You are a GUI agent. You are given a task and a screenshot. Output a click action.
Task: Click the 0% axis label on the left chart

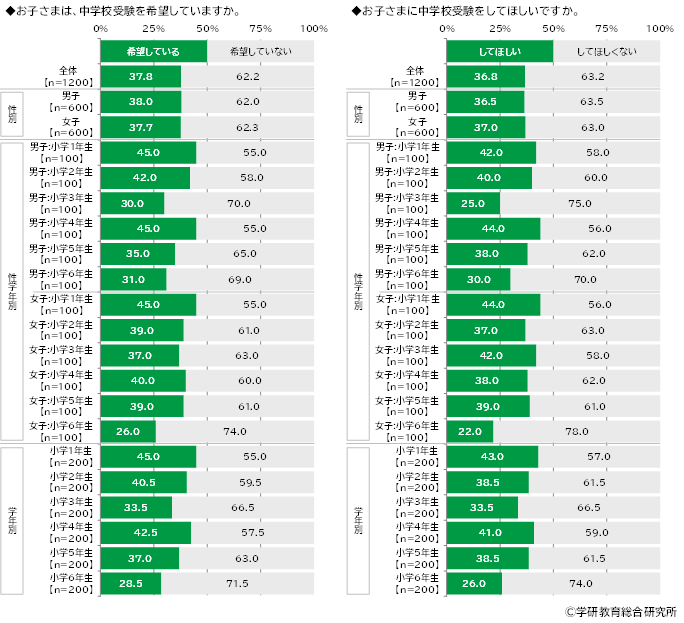click(102, 28)
